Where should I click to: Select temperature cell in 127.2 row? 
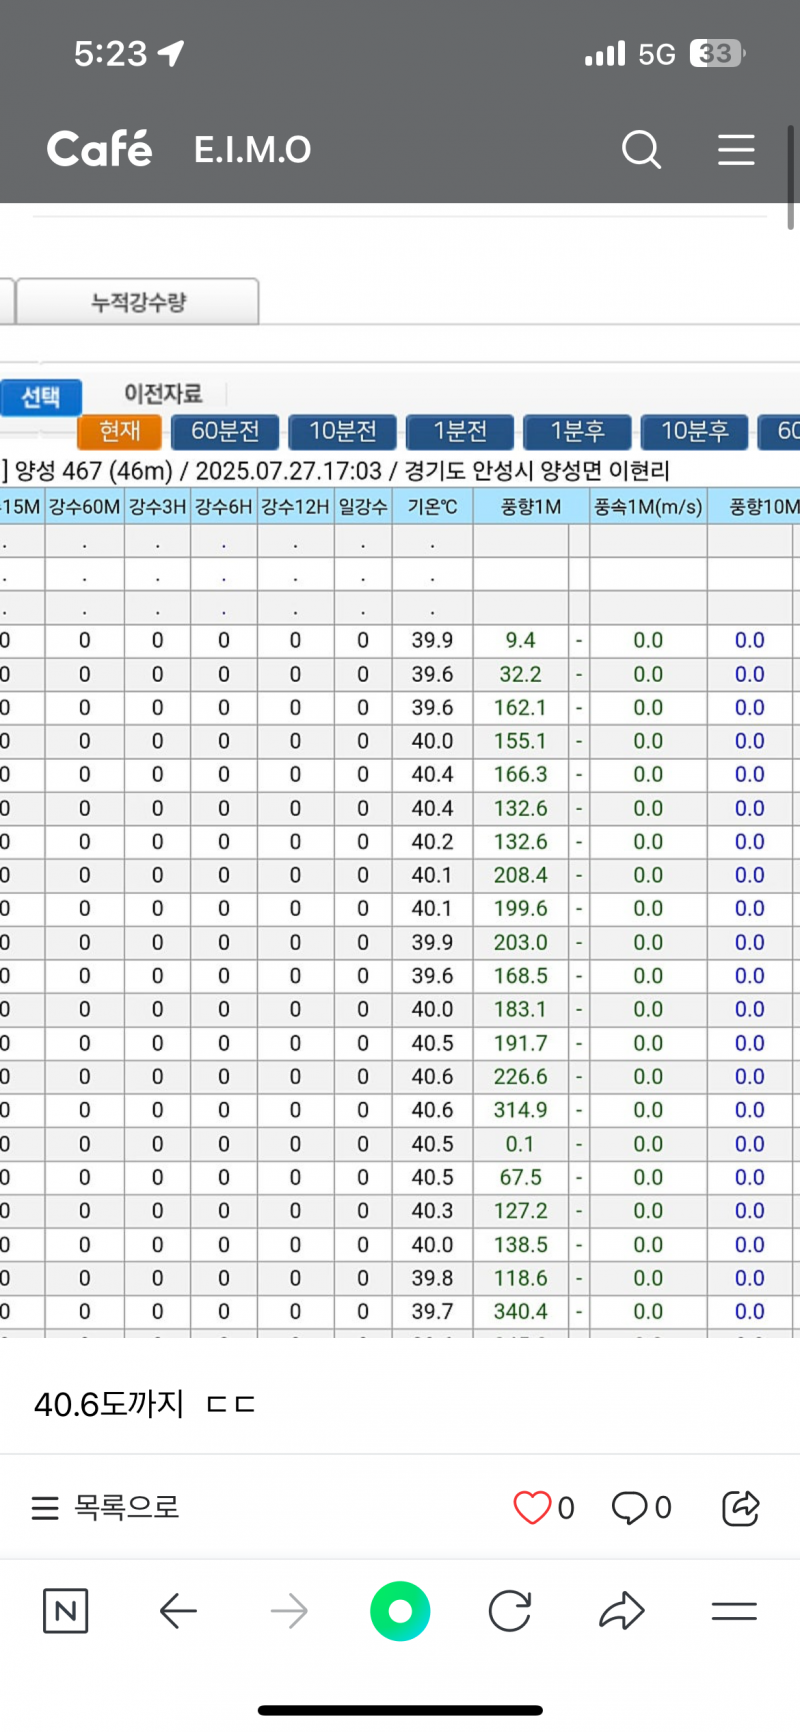(x=433, y=1211)
